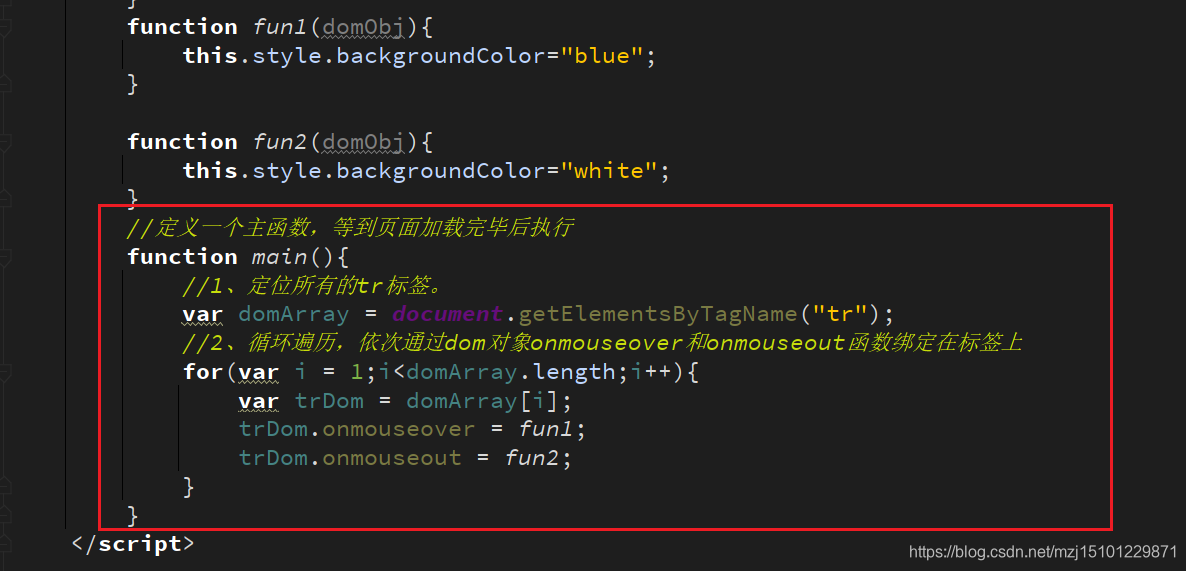The height and width of the screenshot is (571, 1186).
Task: Click the comment about locating all tr tags
Action: coord(312,286)
